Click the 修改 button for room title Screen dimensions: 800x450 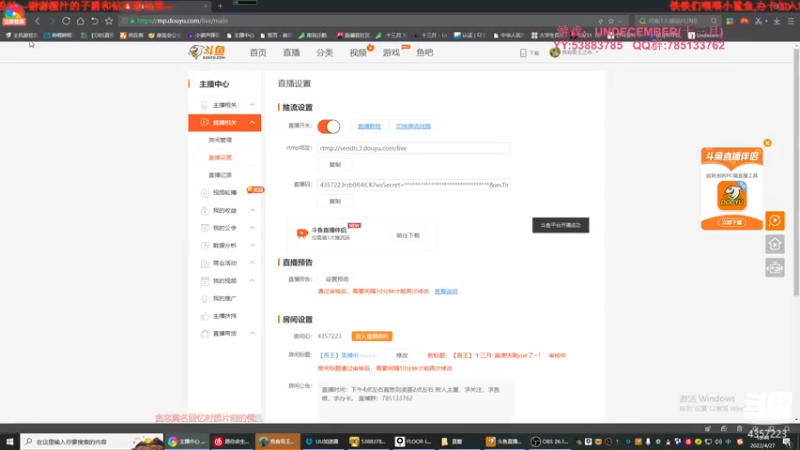pos(402,355)
